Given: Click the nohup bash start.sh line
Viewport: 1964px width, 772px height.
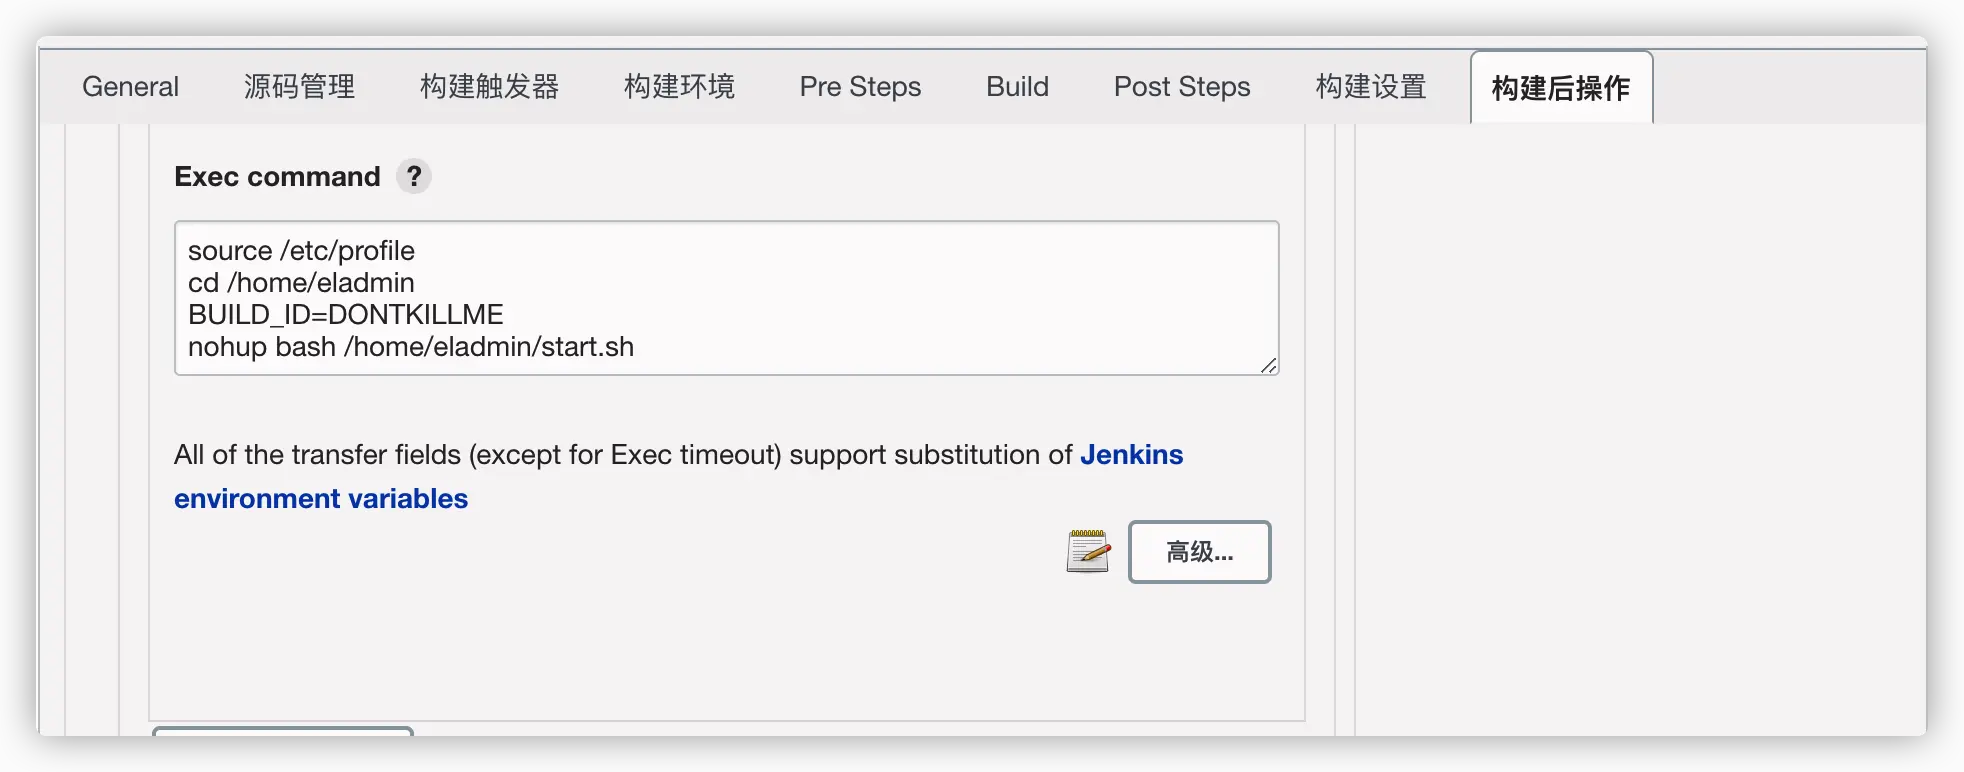Looking at the screenshot, I should point(410,347).
